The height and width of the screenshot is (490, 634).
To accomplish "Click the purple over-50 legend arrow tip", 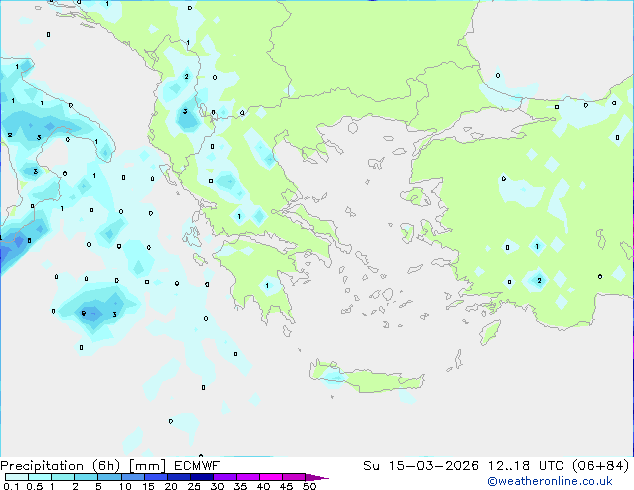I will click(x=317, y=477).
